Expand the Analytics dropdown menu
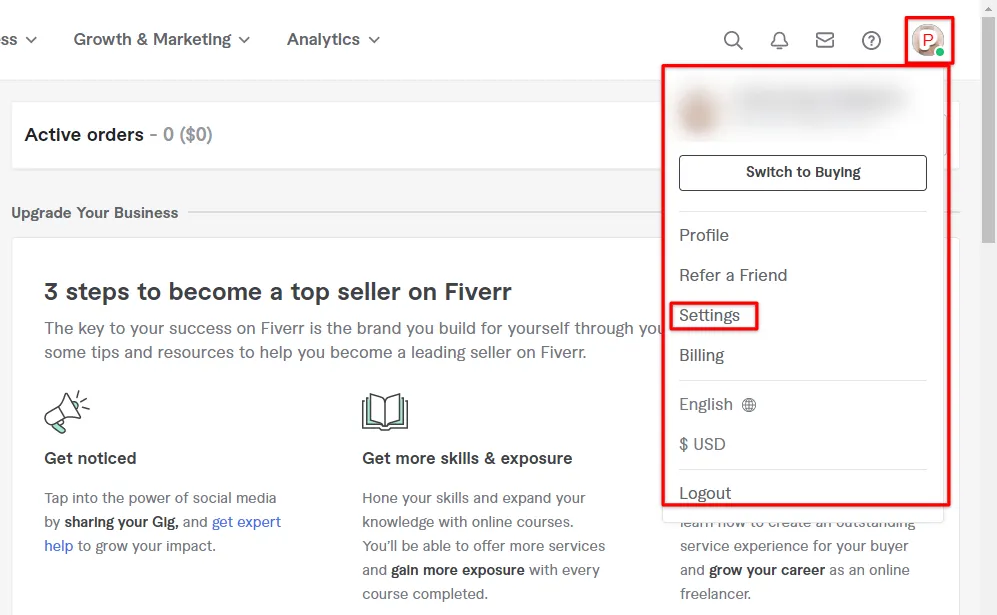The width and height of the screenshot is (997, 615). pos(333,39)
